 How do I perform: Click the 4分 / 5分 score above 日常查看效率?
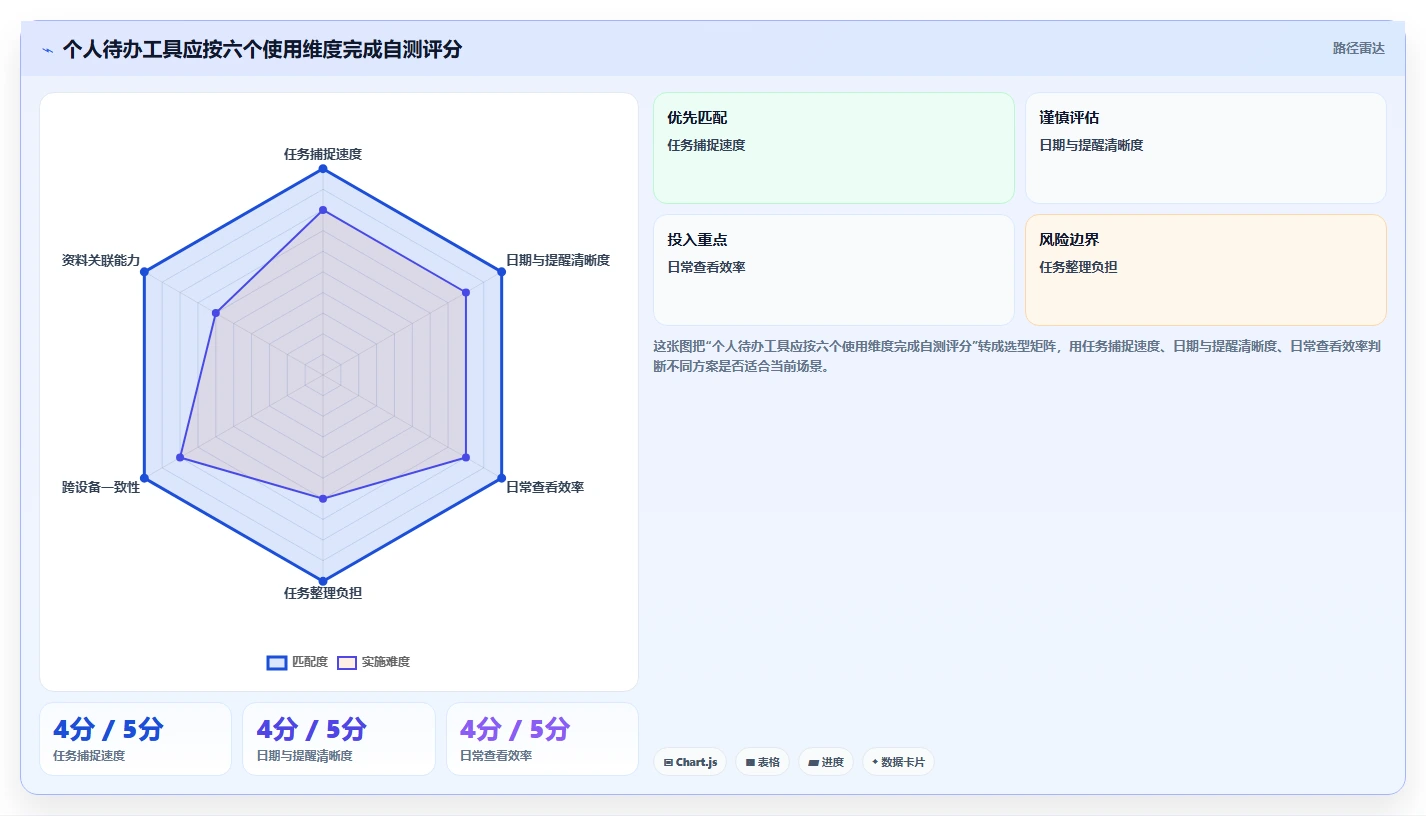point(515,729)
